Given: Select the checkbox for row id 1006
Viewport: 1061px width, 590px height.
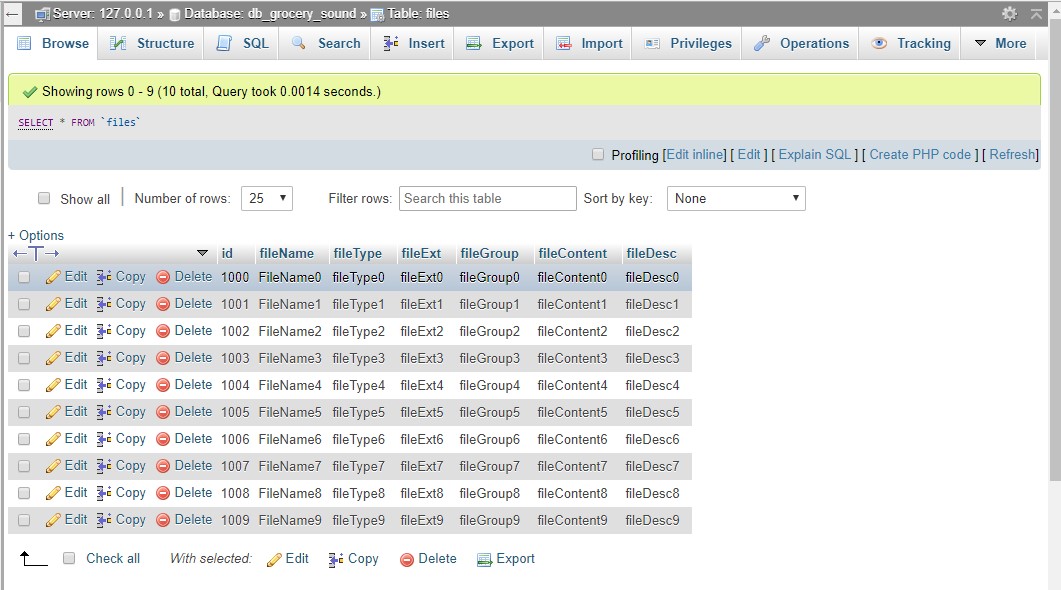Looking at the screenshot, I should pos(24,439).
